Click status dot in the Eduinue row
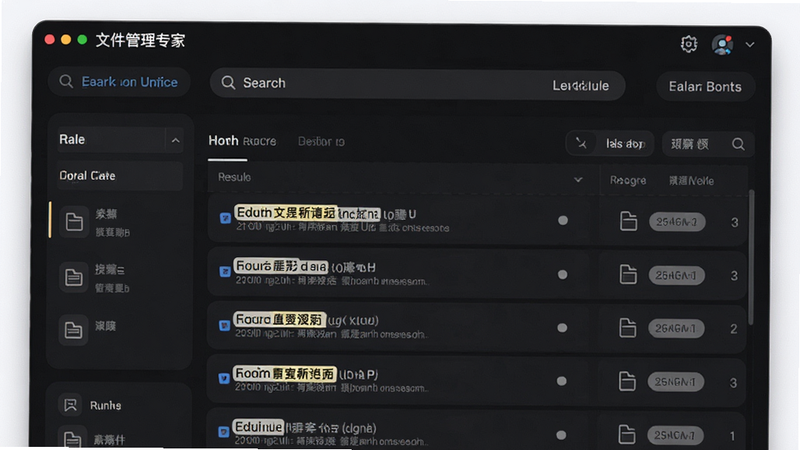800x450 pixels. (561, 435)
